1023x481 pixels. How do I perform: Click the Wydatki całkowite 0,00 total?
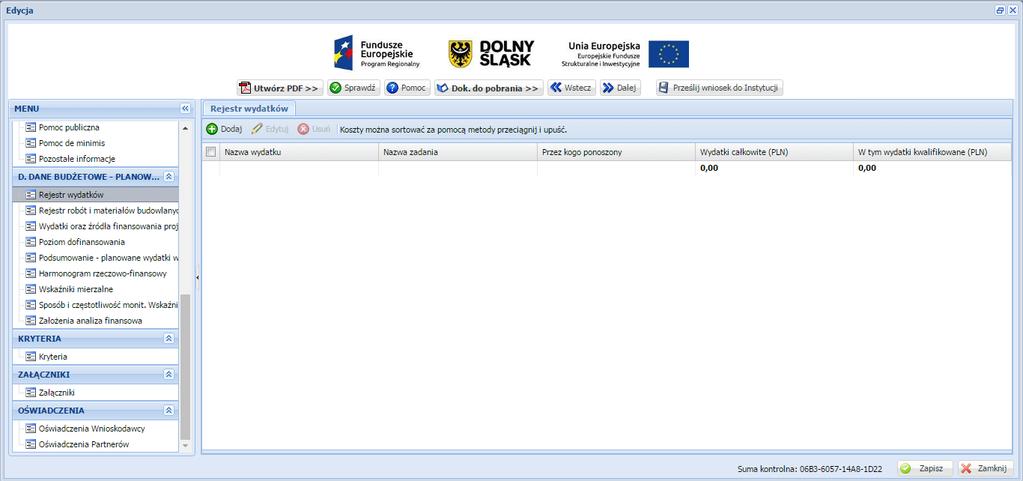709,168
